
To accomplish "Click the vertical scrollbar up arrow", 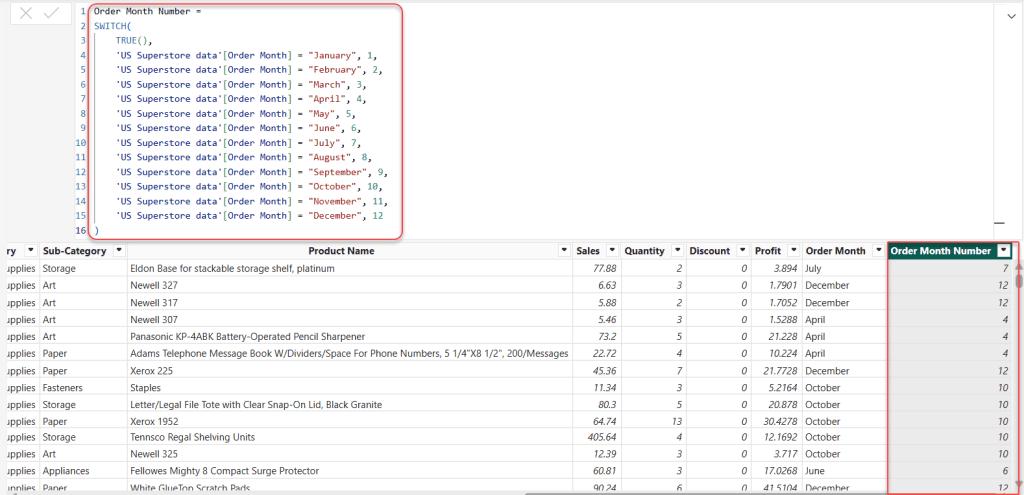I will pyautogui.click(x=1019, y=268).
